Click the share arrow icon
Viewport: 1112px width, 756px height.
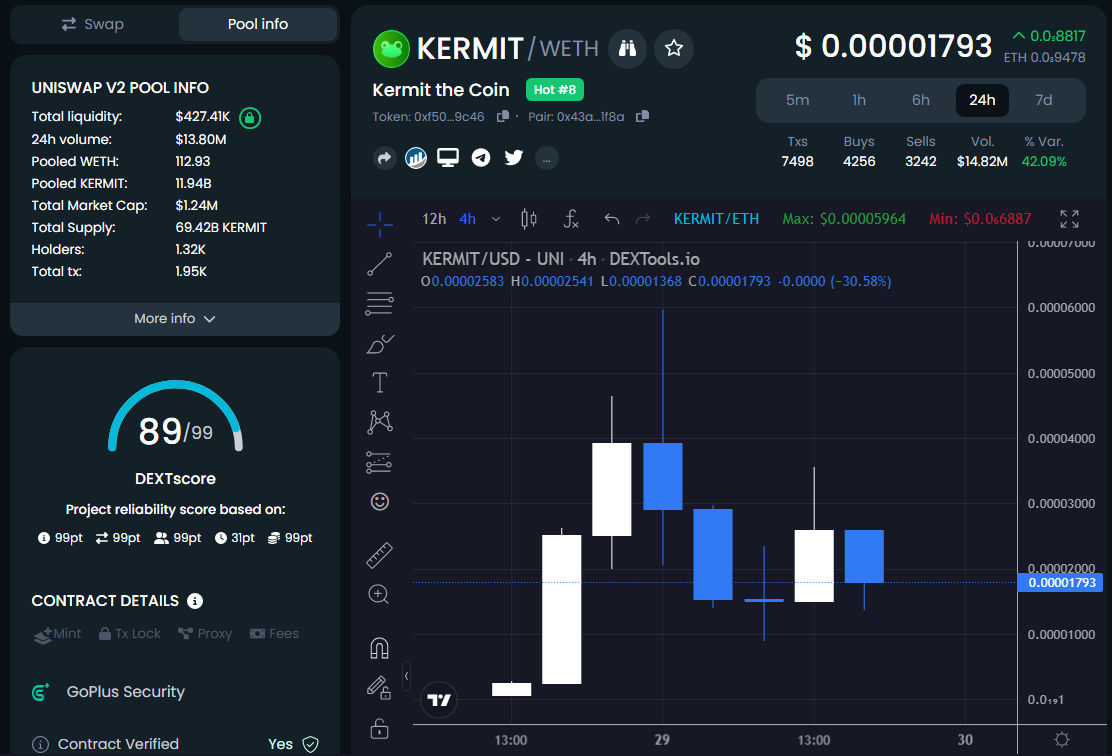click(x=384, y=157)
